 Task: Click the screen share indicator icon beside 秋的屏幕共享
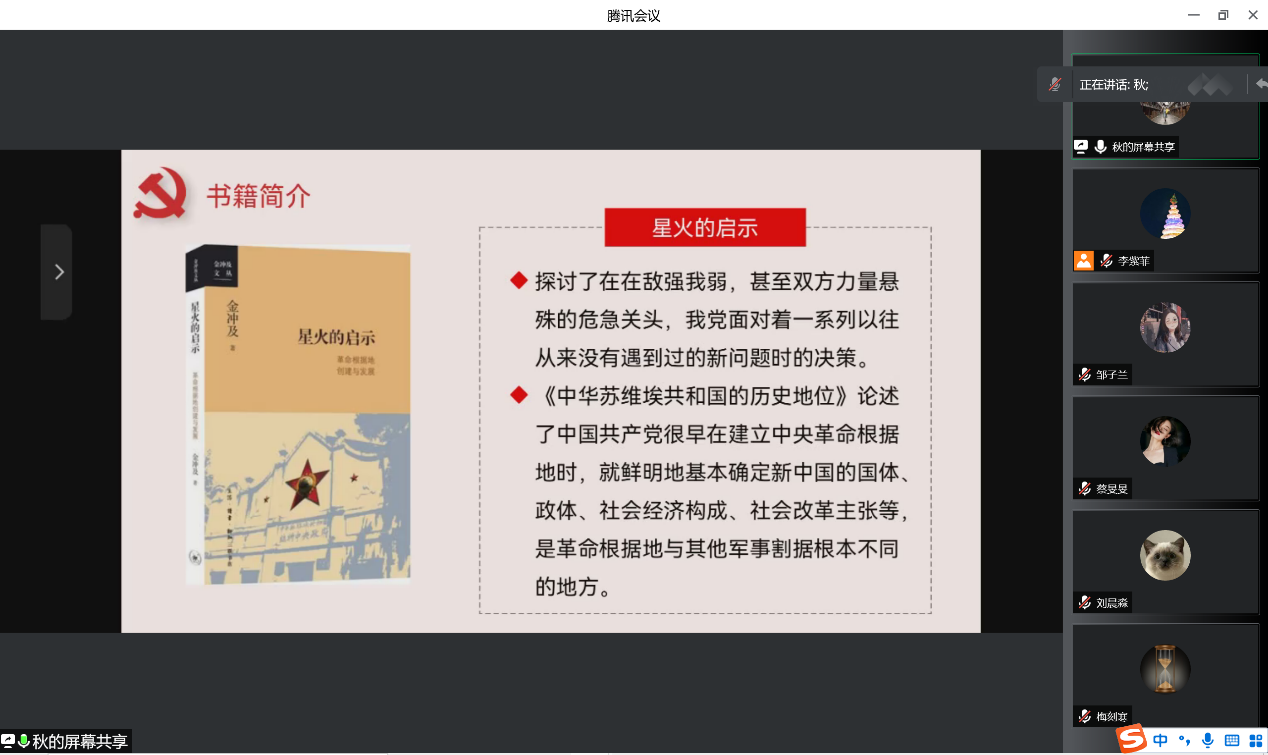pyautogui.click(x=1080, y=146)
